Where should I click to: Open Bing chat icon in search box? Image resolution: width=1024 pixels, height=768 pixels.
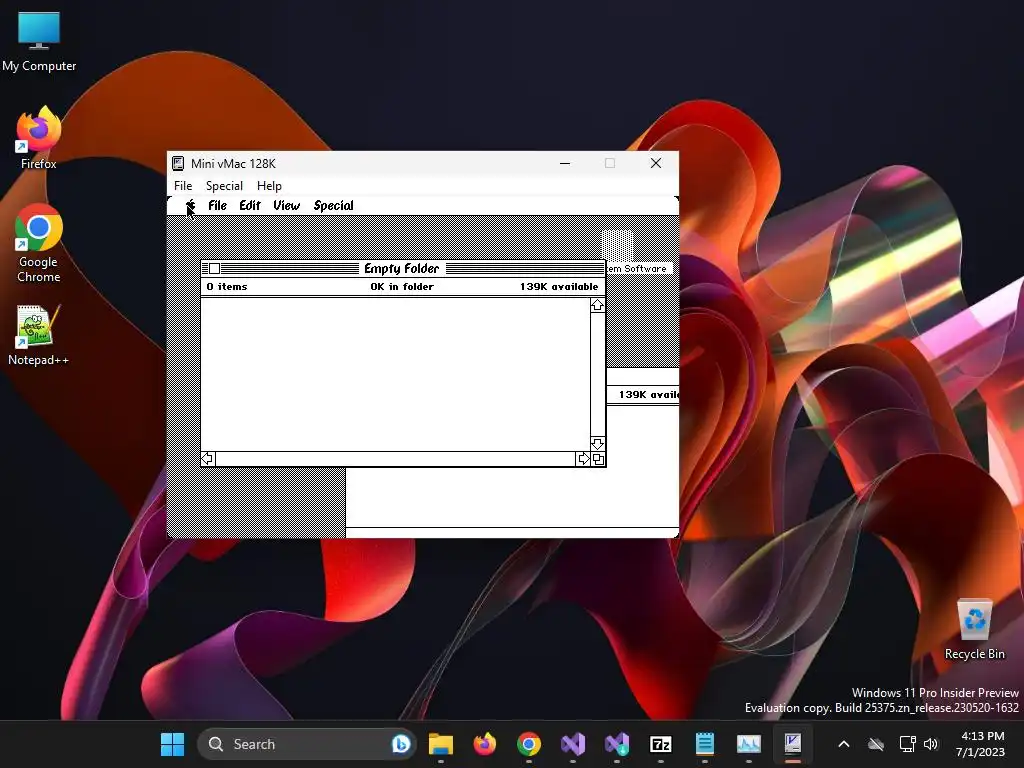pos(400,744)
